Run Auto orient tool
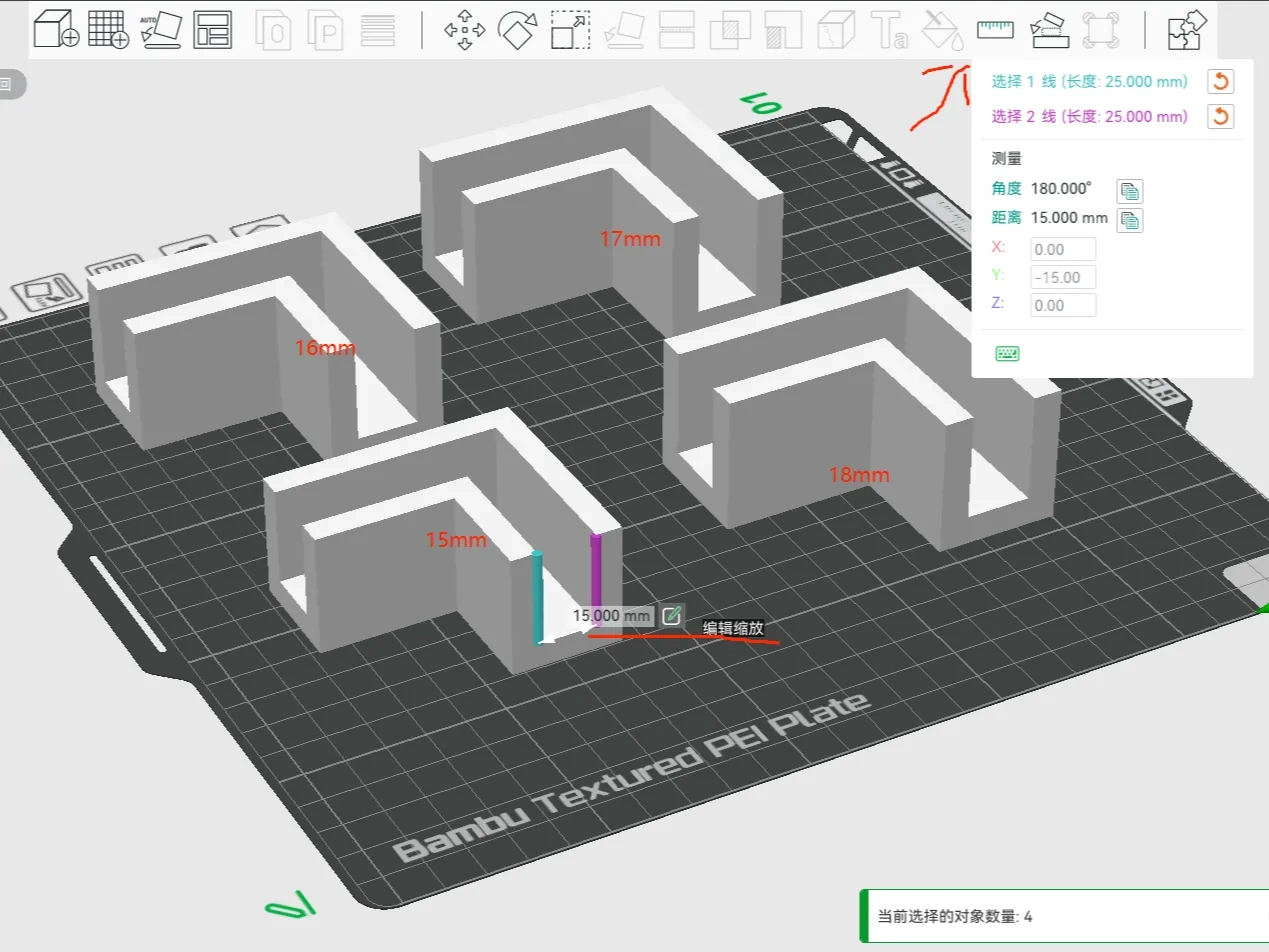Screen dimensions: 1269x952 pyautogui.click(x=161, y=29)
